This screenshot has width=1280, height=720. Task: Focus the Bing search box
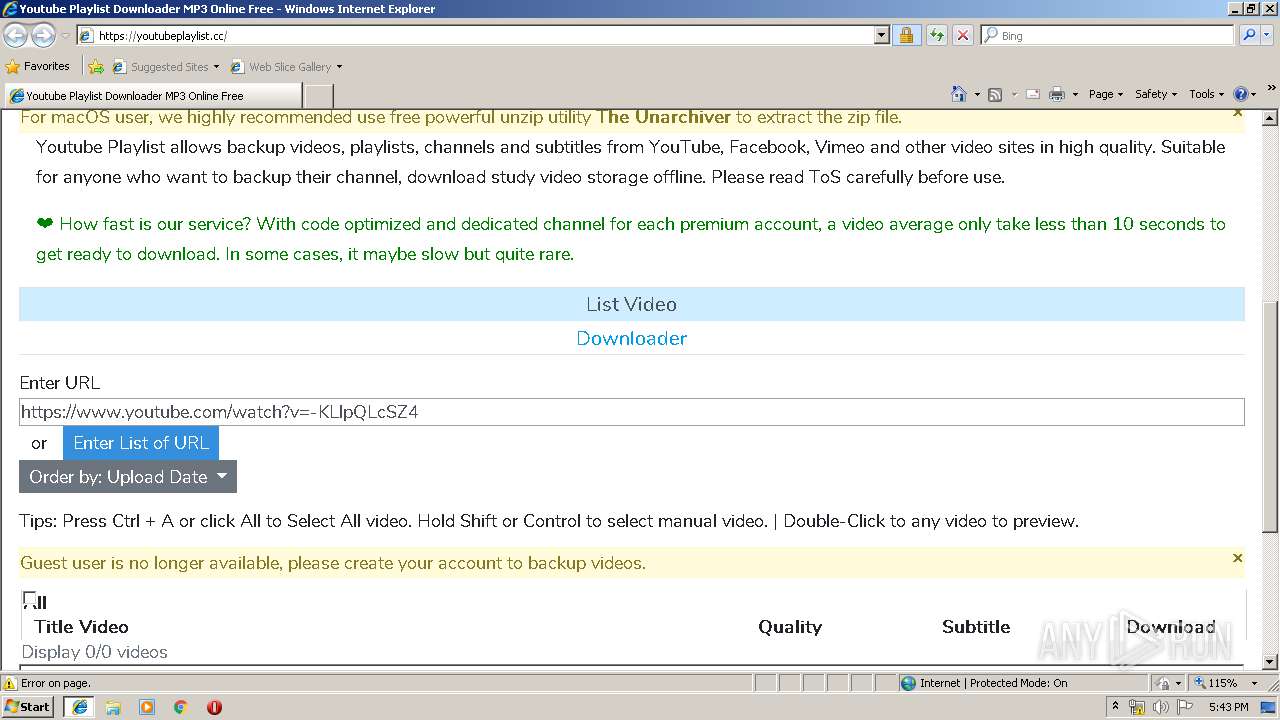1107,35
